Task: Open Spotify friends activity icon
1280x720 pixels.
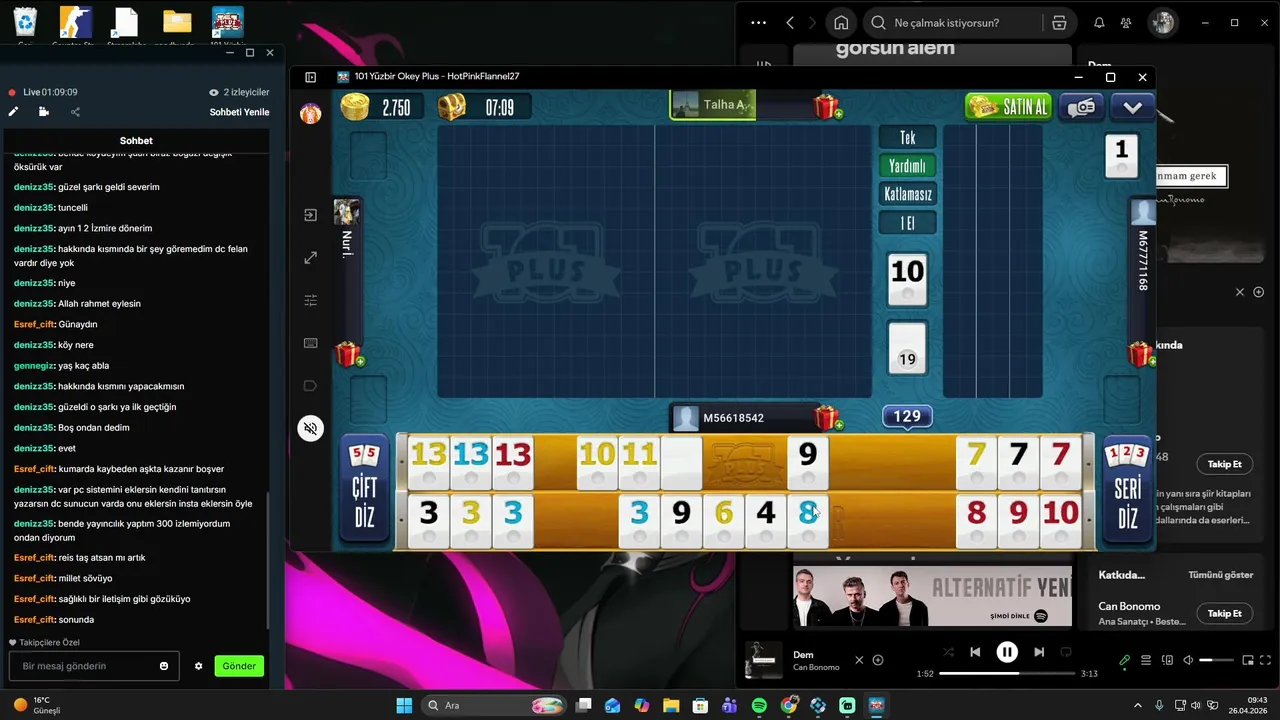Action: (1127, 23)
